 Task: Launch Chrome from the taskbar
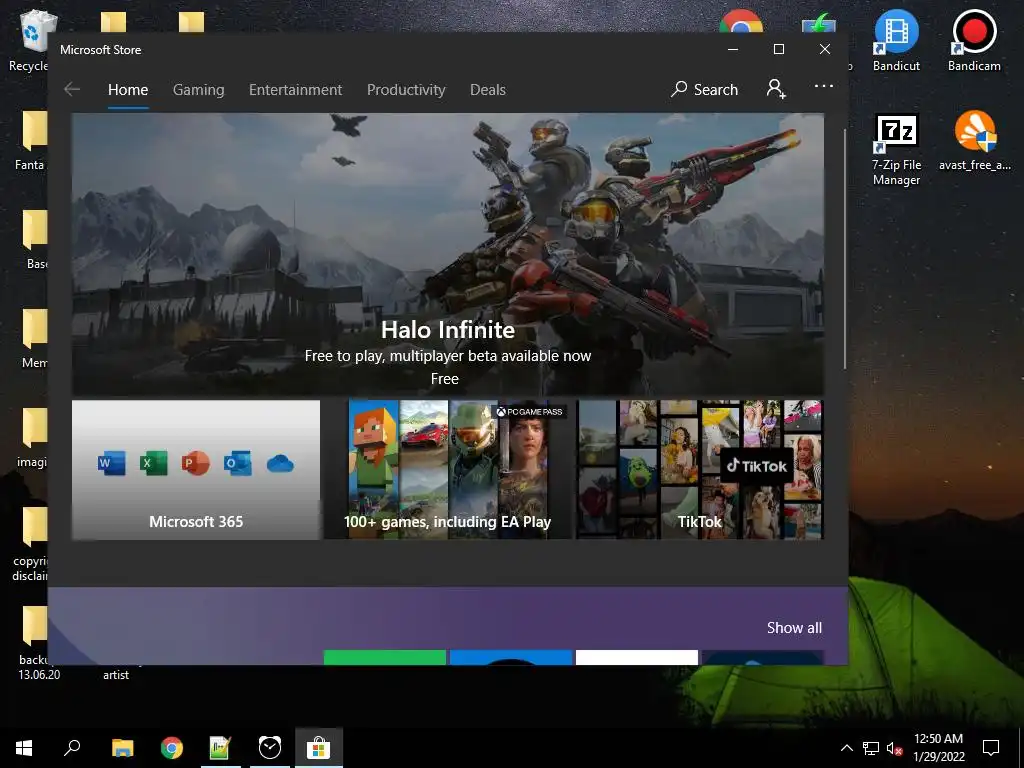pyautogui.click(x=172, y=748)
